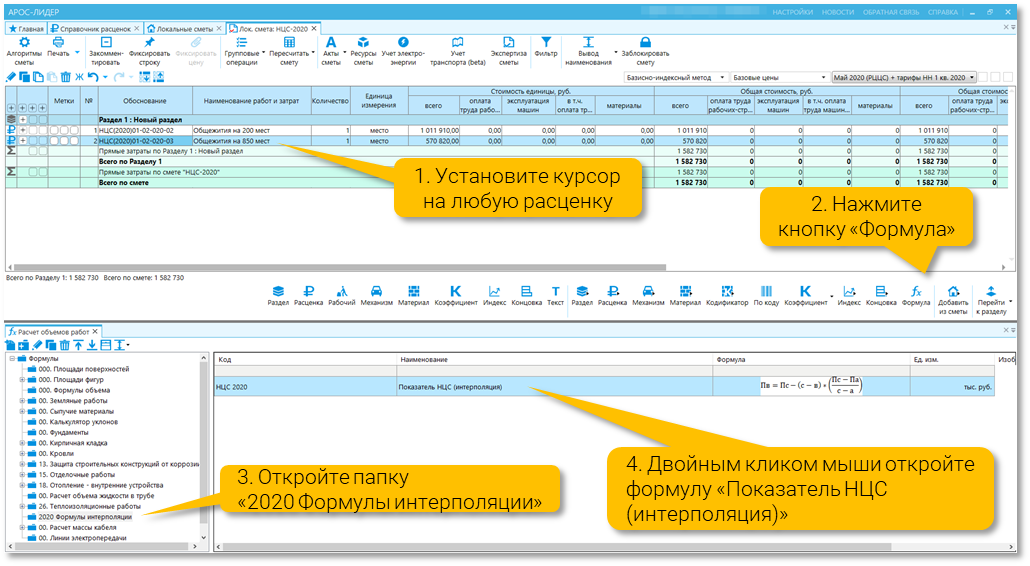Click Пересчитать смету calculator icon
The width and height of the screenshot is (1030, 566).
point(289,43)
